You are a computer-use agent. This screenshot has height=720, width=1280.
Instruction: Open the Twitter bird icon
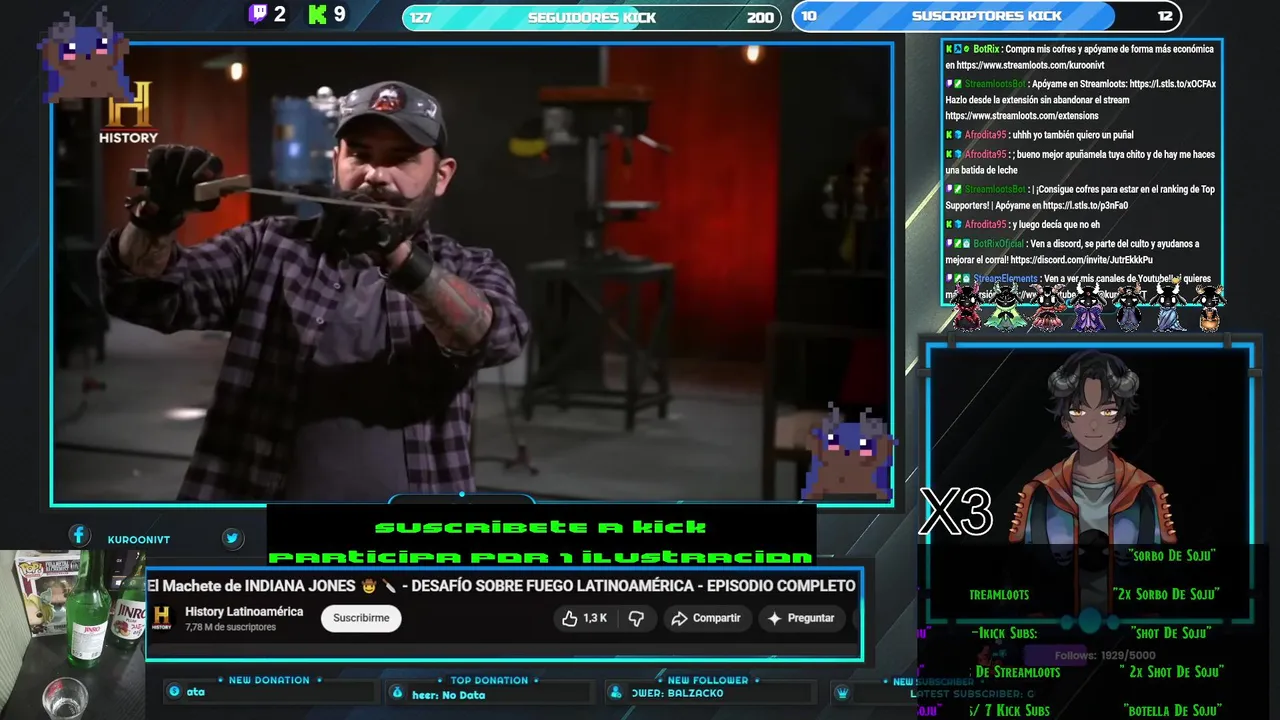click(x=232, y=538)
